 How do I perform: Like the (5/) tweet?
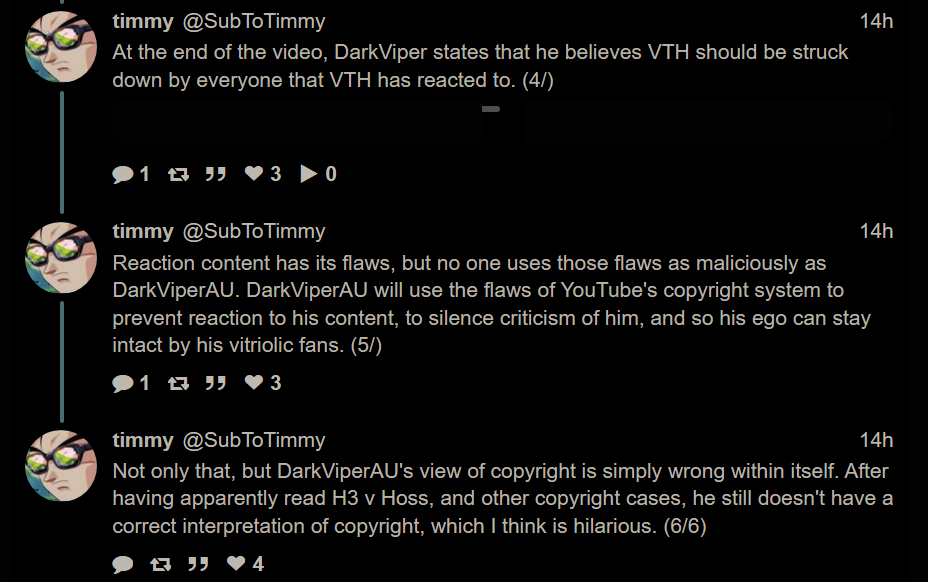click(255, 383)
